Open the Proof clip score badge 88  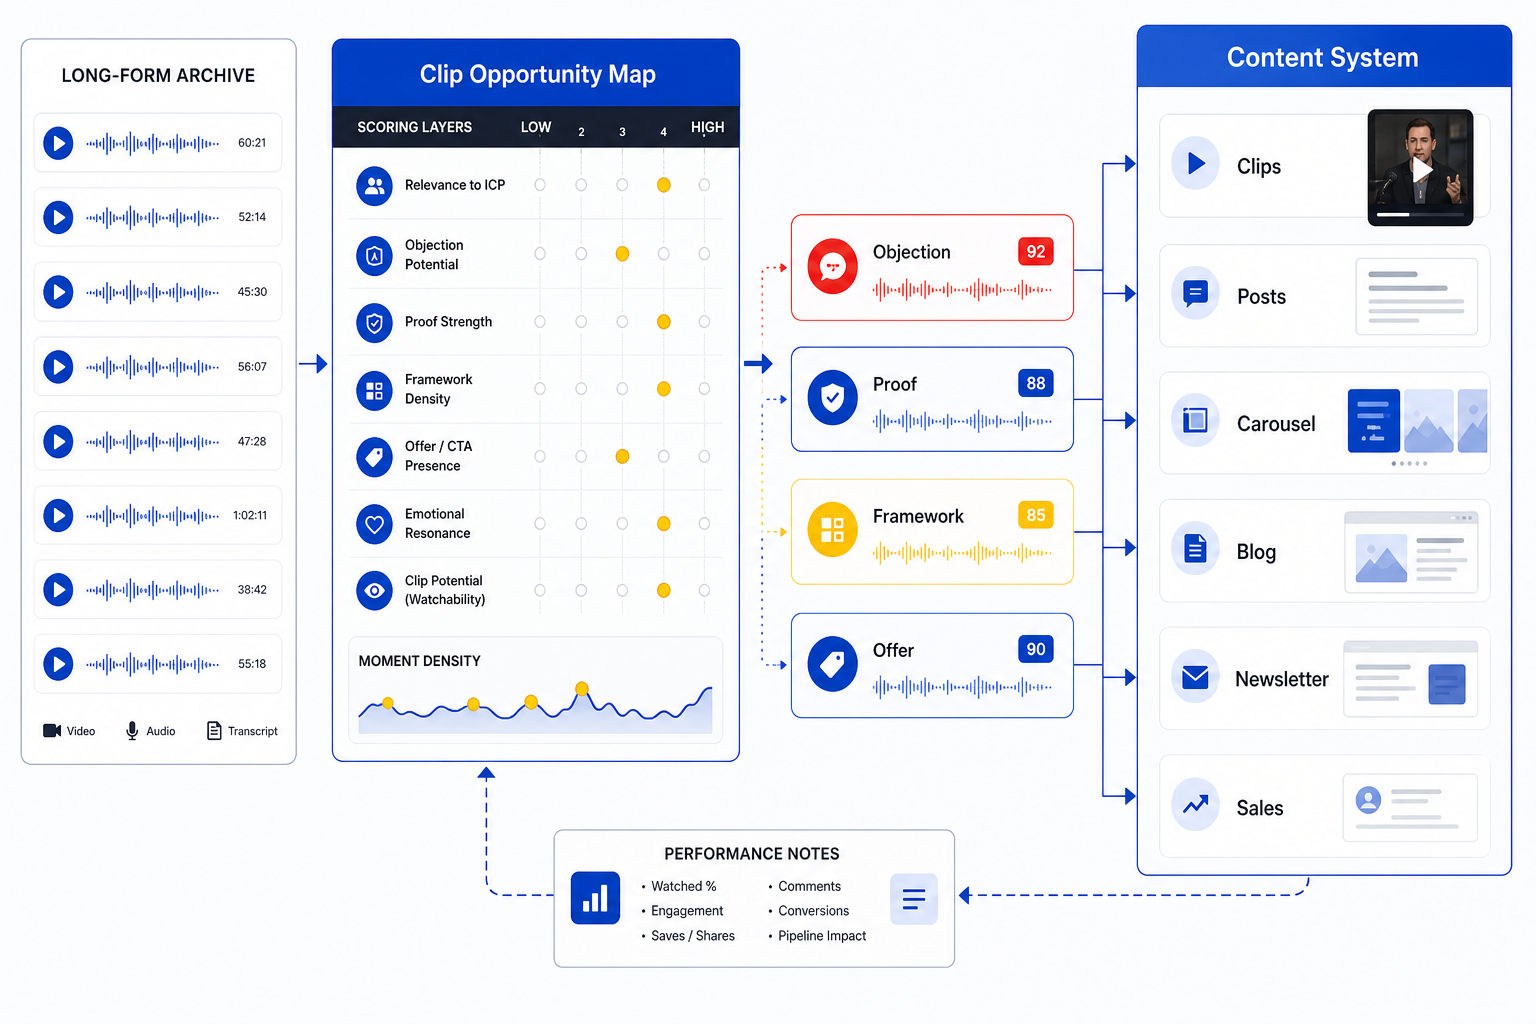coord(1036,383)
